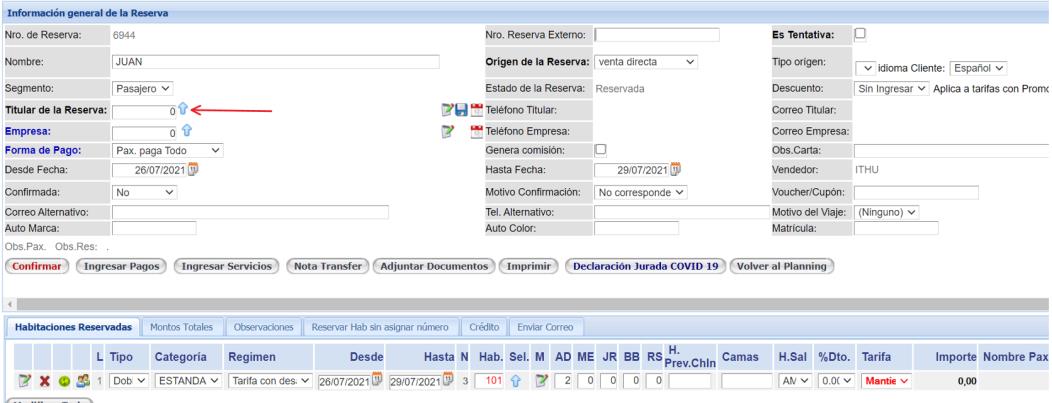Click the Nro. Reserva Externo field

click(657, 35)
